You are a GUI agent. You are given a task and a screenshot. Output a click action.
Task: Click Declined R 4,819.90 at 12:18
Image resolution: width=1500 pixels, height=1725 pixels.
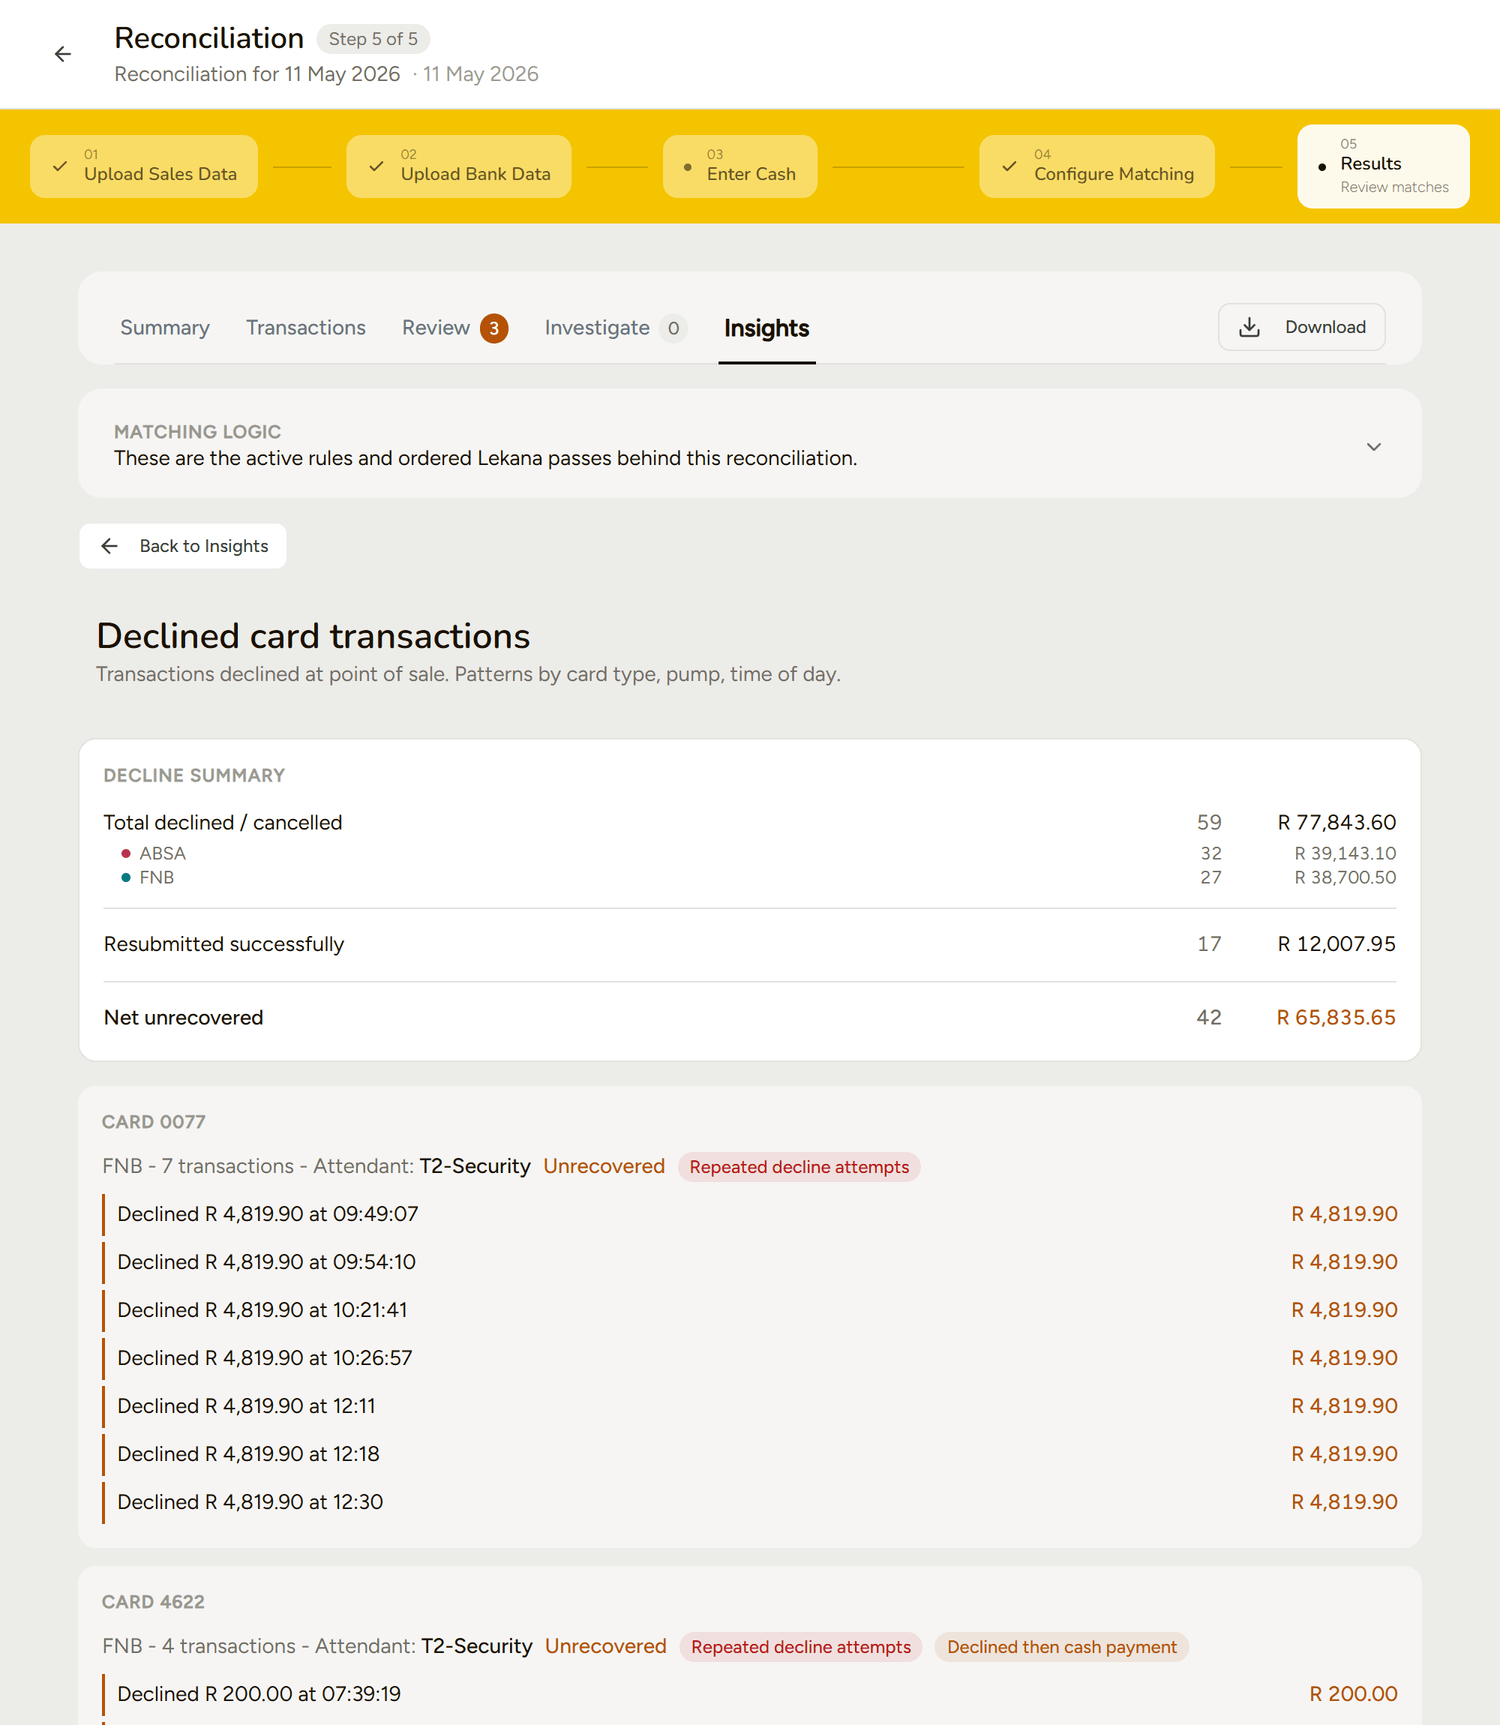[249, 1454]
